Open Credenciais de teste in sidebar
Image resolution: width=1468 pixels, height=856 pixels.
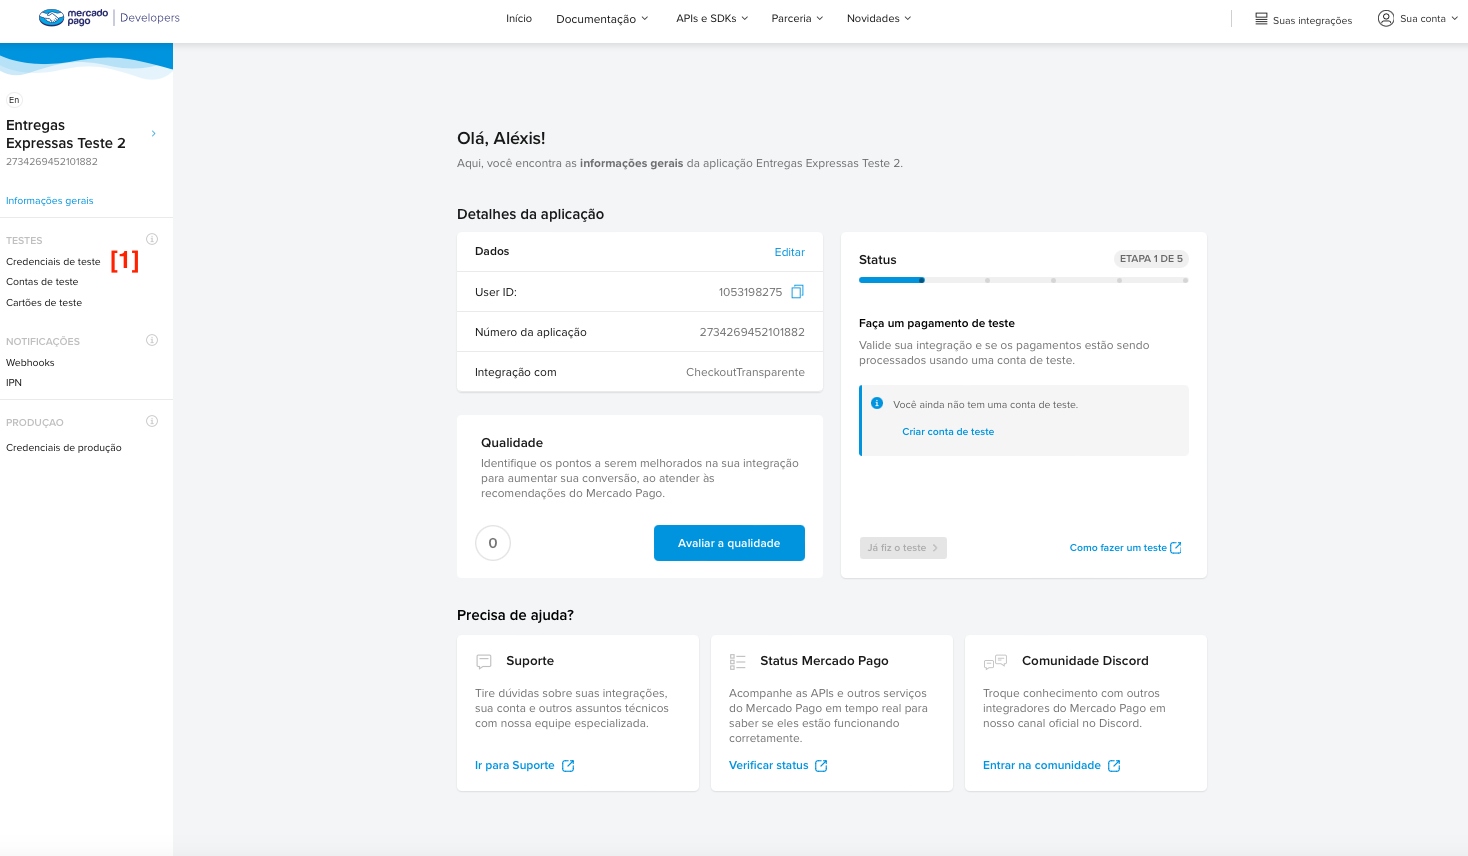53,262
